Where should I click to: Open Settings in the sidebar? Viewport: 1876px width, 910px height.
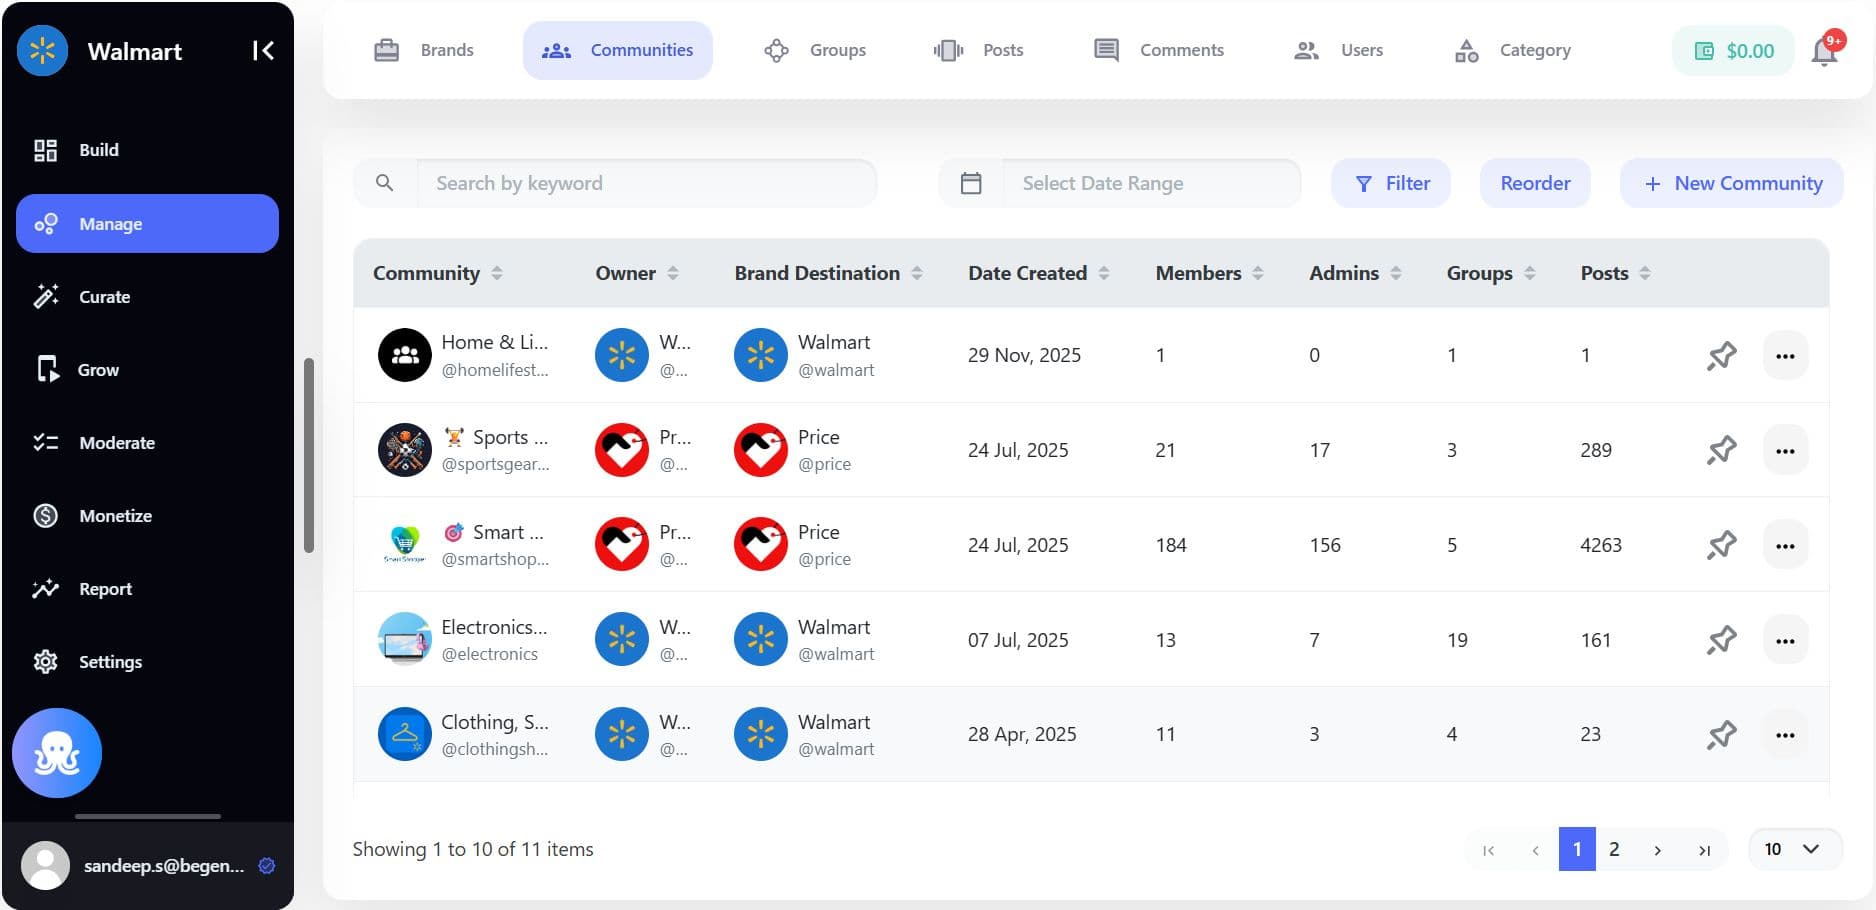click(147, 661)
